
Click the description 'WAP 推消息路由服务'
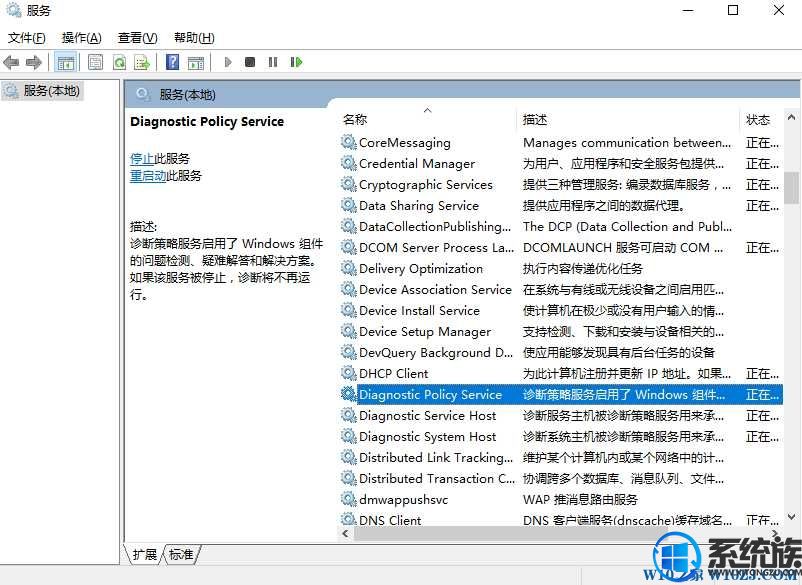(580, 500)
